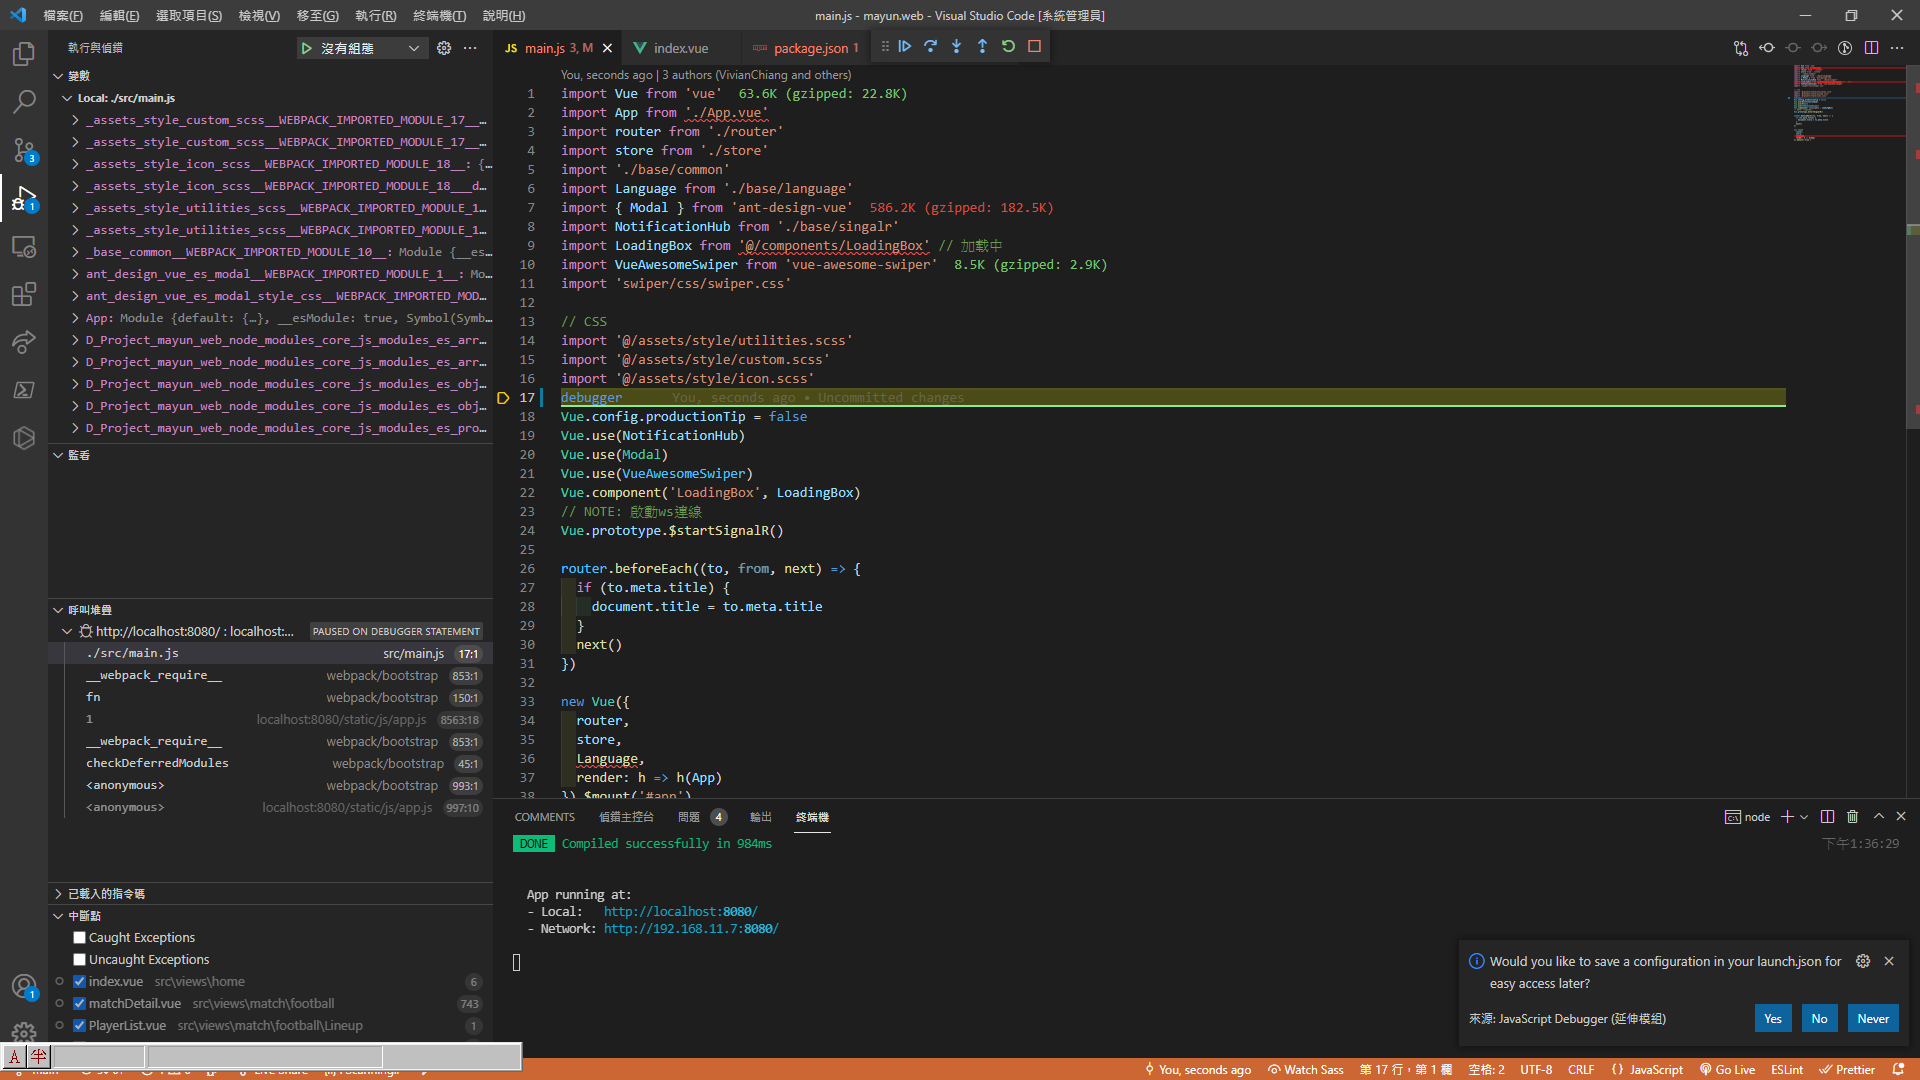The width and height of the screenshot is (1920, 1080).
Task: Enable the Caught Exceptions breakpoint checkbox
Action: tap(79, 938)
